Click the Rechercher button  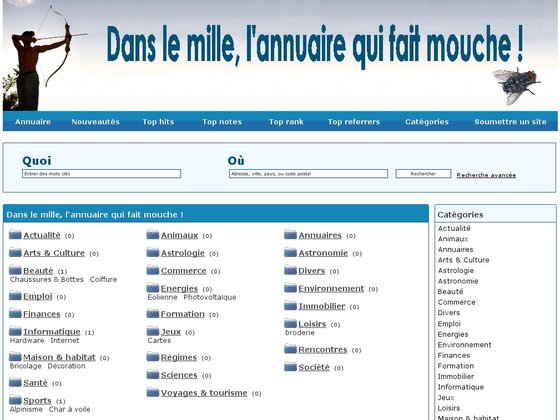423,174
